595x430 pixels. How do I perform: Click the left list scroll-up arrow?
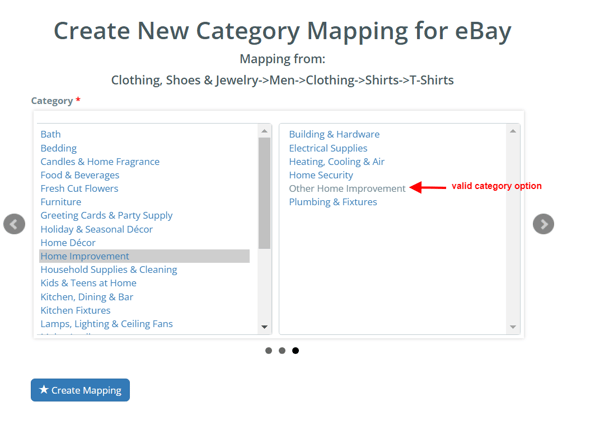[264, 131]
